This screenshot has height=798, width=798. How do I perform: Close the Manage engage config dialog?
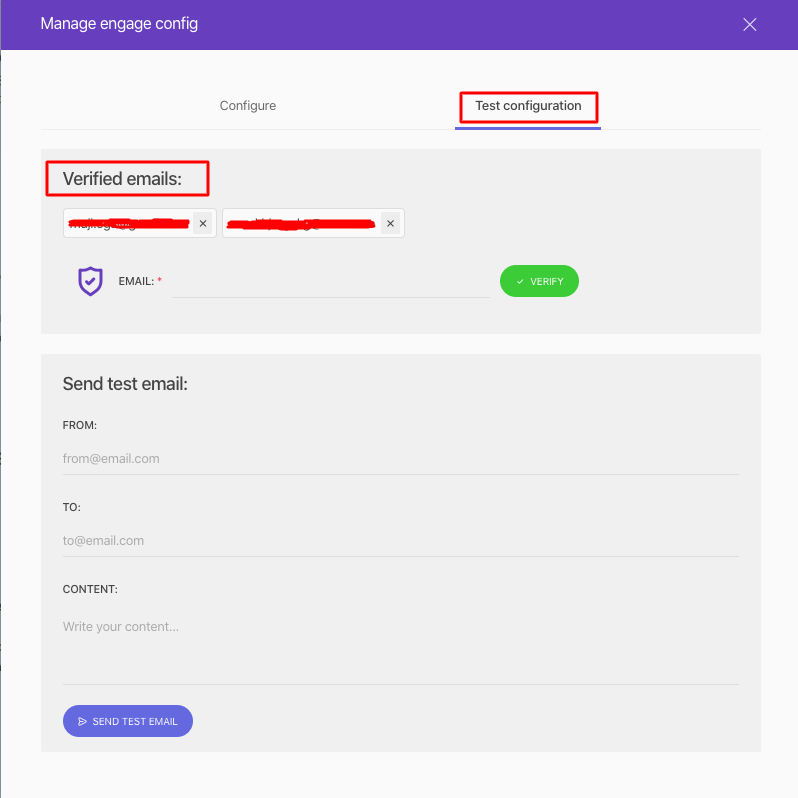750,25
